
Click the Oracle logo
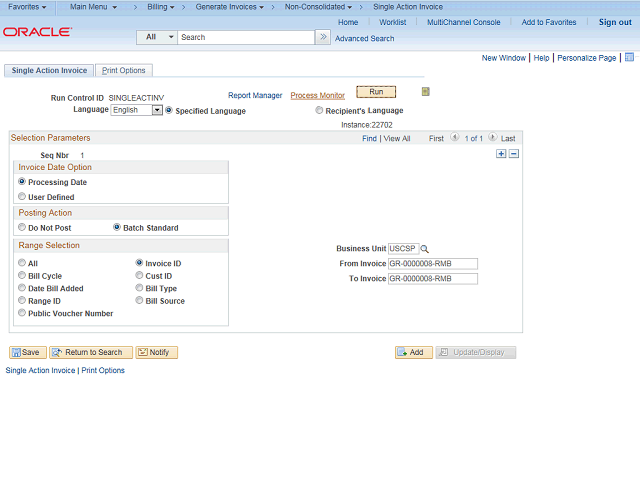click(x=37, y=32)
